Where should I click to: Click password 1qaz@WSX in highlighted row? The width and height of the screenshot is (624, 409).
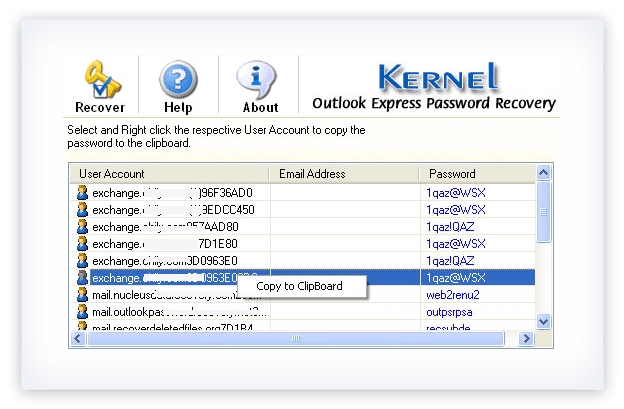[x=456, y=278]
